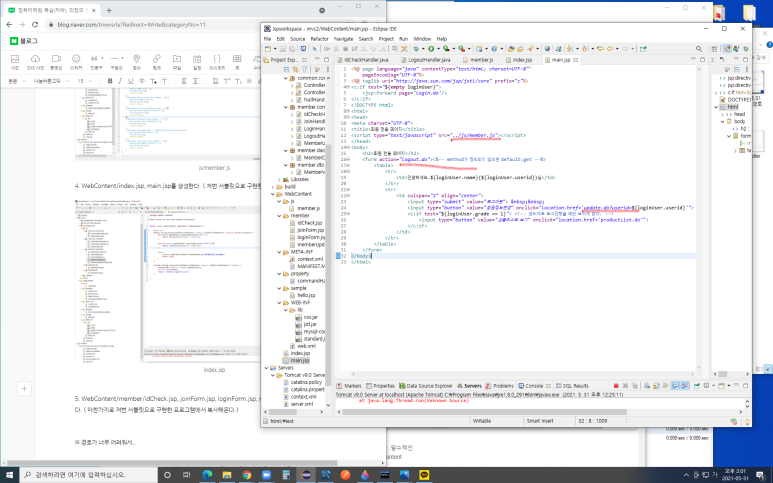Click the Chrome address bar URL
The image size is (773, 483).
click(131, 24)
